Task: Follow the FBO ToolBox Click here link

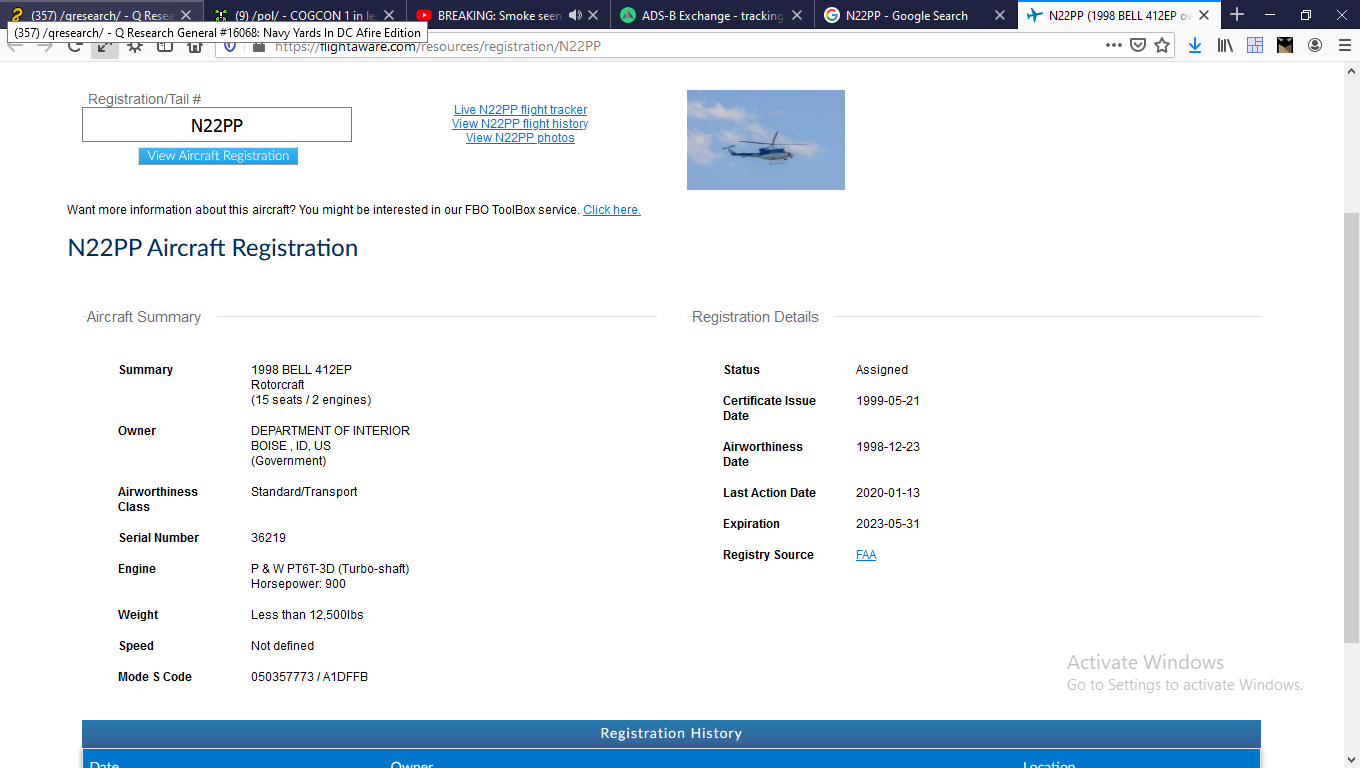Action: tap(612, 210)
